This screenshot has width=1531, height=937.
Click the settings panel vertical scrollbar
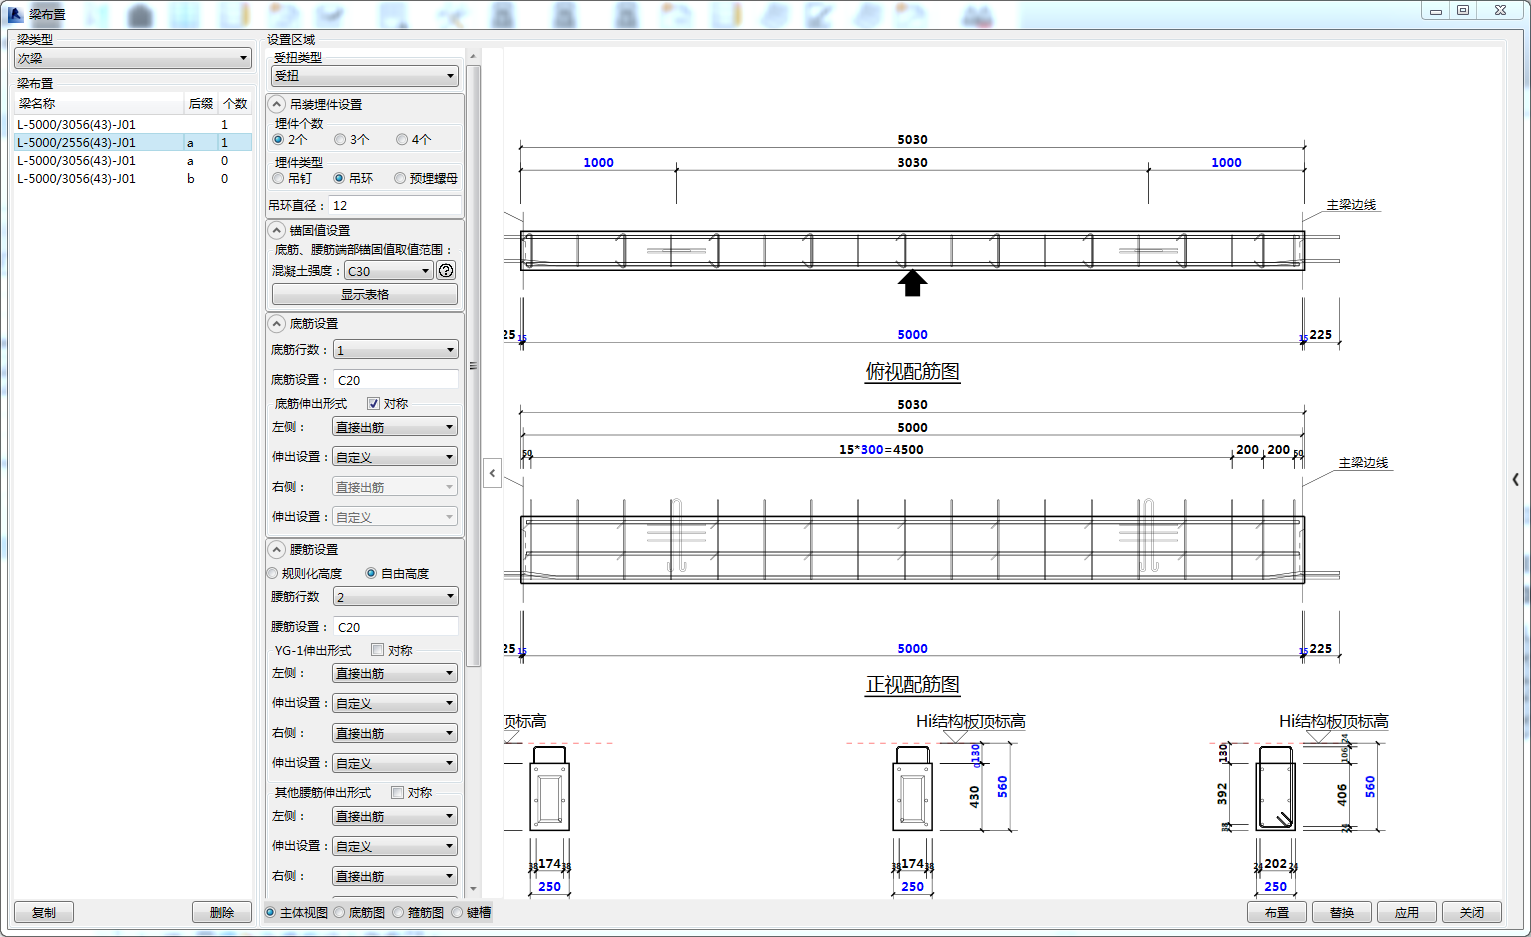(474, 365)
